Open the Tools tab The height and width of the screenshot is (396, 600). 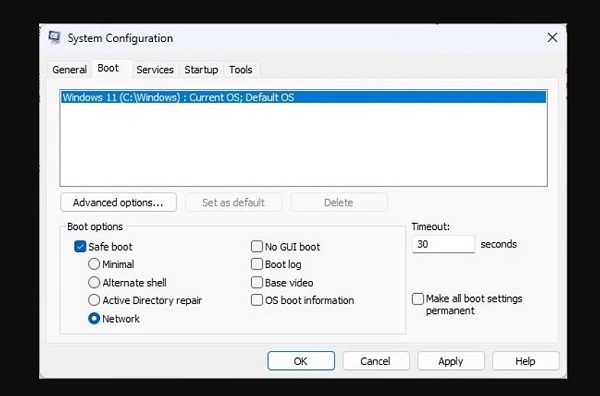pyautogui.click(x=241, y=70)
